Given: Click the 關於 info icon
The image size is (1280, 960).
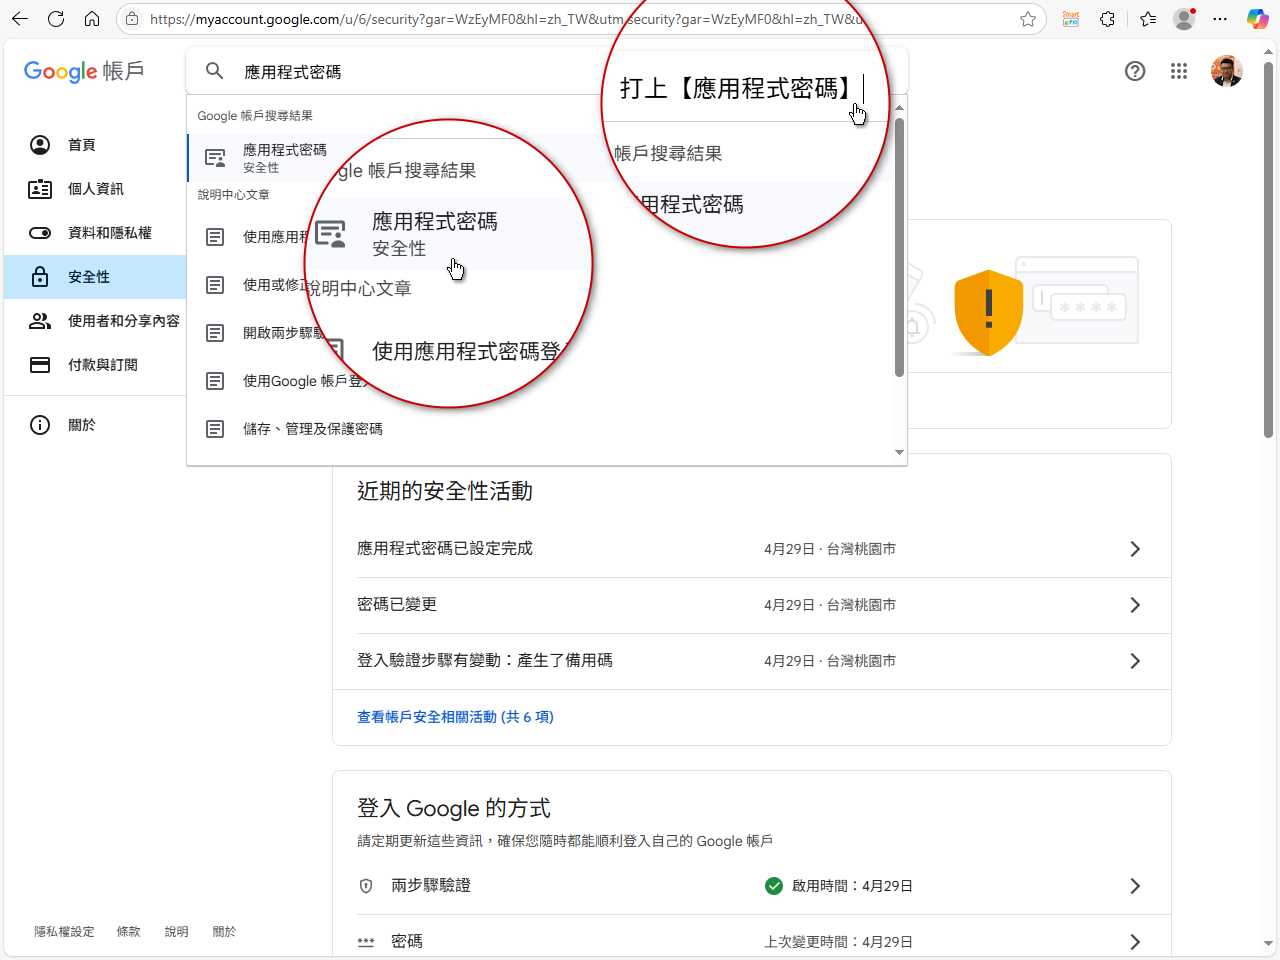Looking at the screenshot, I should click(x=40, y=425).
